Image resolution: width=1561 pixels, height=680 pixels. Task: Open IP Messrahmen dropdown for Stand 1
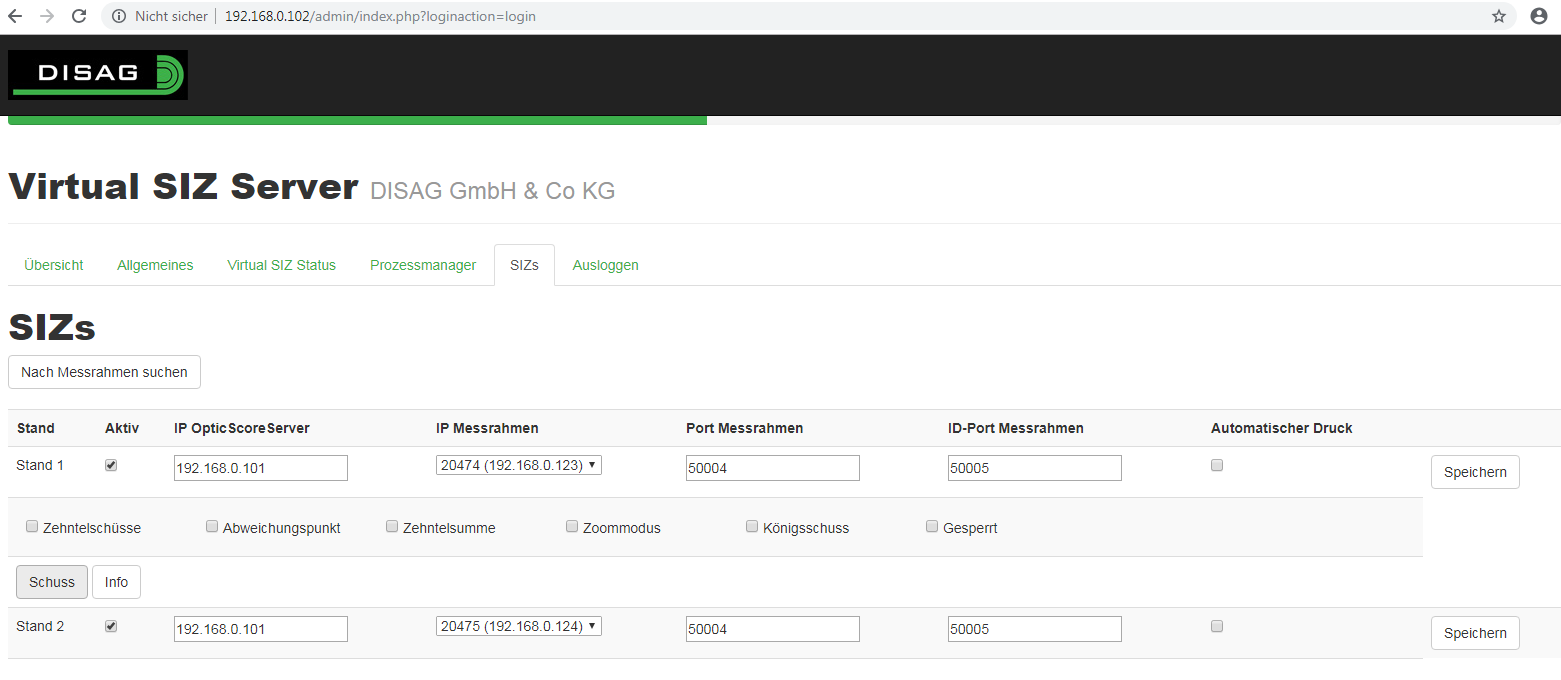[518, 465]
